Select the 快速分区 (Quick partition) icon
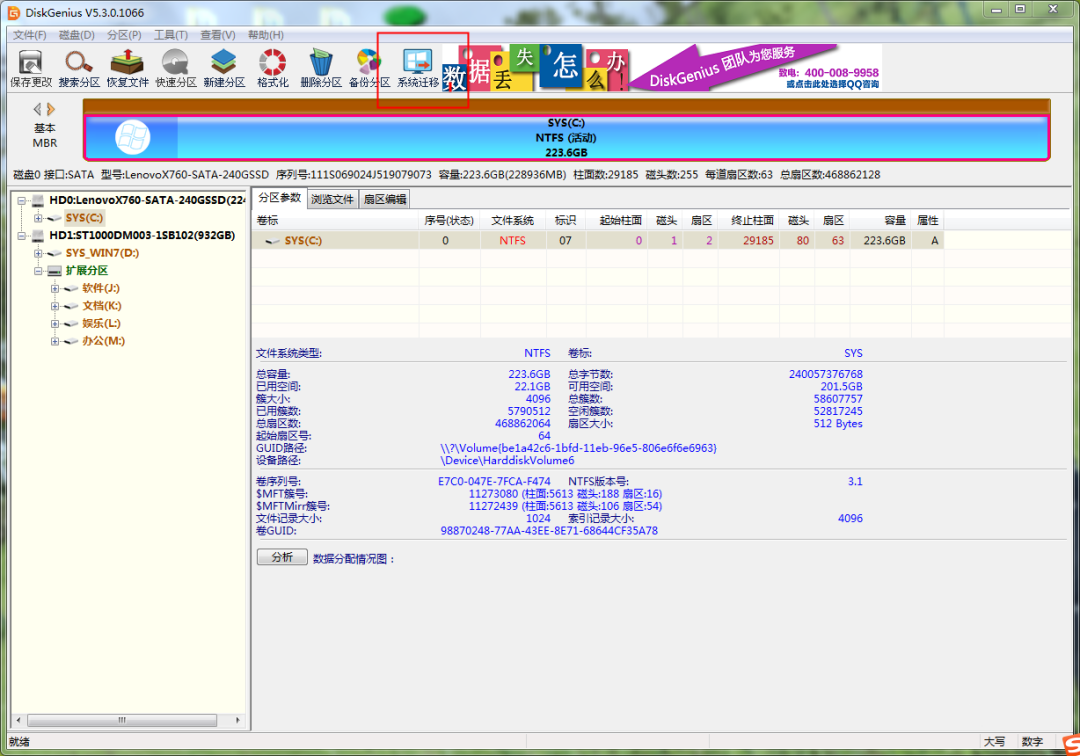The height and width of the screenshot is (756, 1080). 176,66
